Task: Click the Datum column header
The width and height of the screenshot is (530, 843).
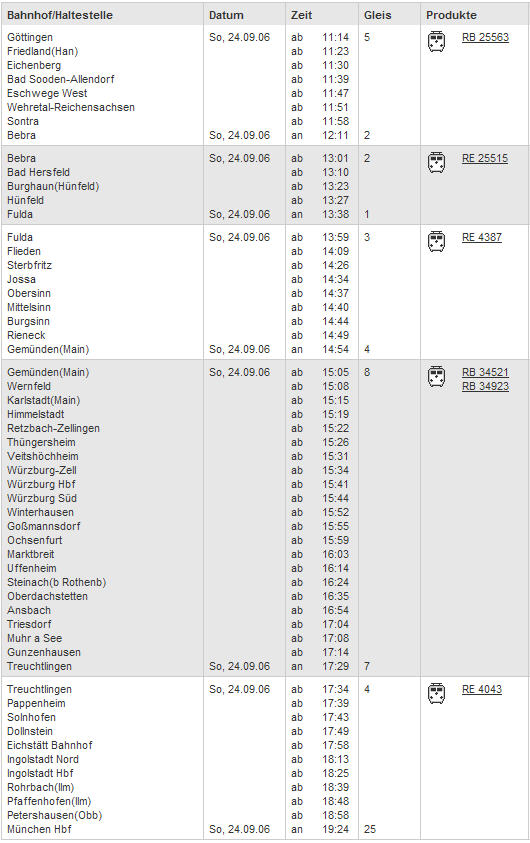Action: click(226, 15)
